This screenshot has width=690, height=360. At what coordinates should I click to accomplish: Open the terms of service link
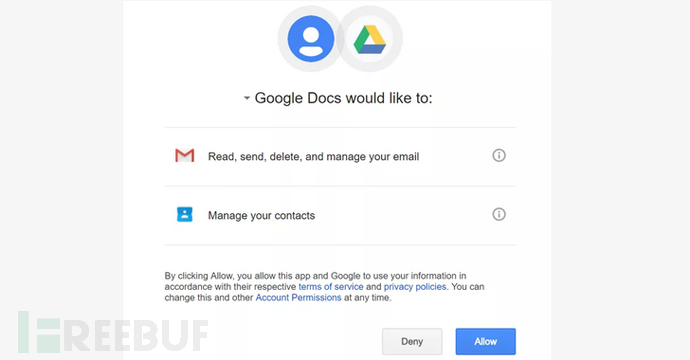[x=331, y=287]
